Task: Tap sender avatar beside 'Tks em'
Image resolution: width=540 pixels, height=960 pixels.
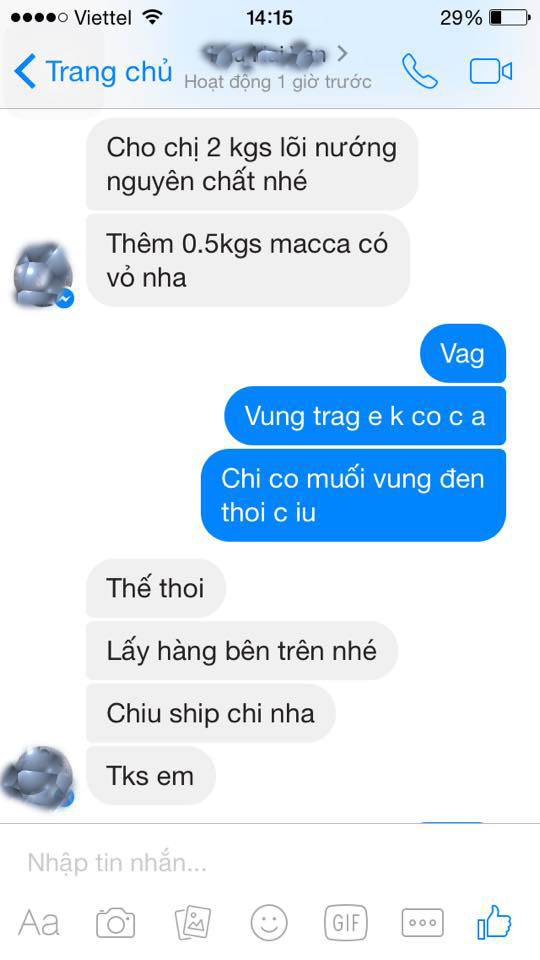Action: (38, 777)
